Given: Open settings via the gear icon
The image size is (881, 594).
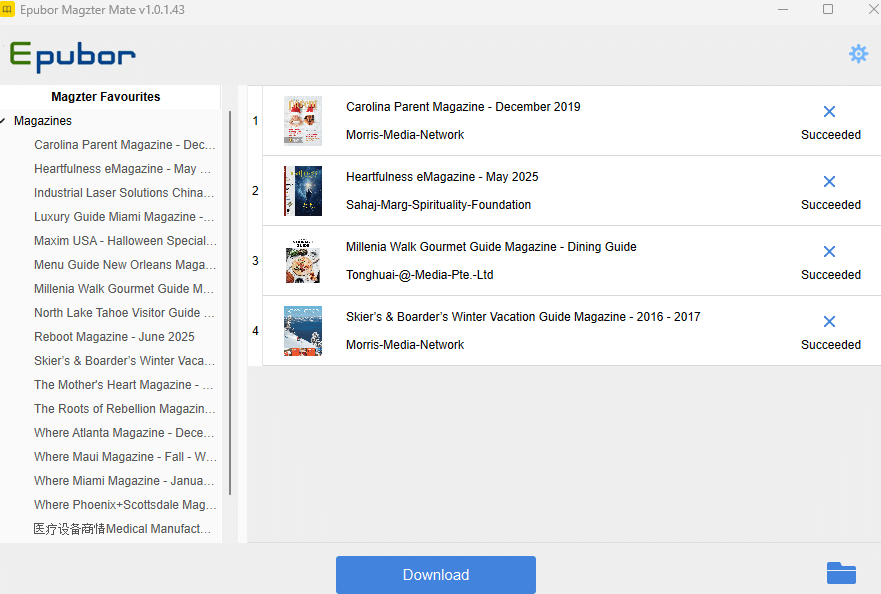Looking at the screenshot, I should pos(858,54).
